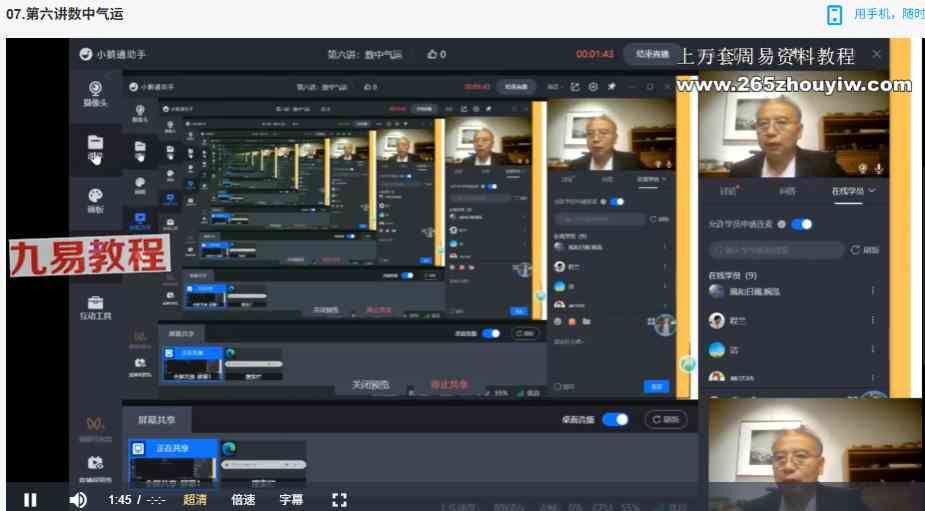The image size is (925, 511).
Task: Open the camera tool in the sidebar
Action: coord(95,93)
